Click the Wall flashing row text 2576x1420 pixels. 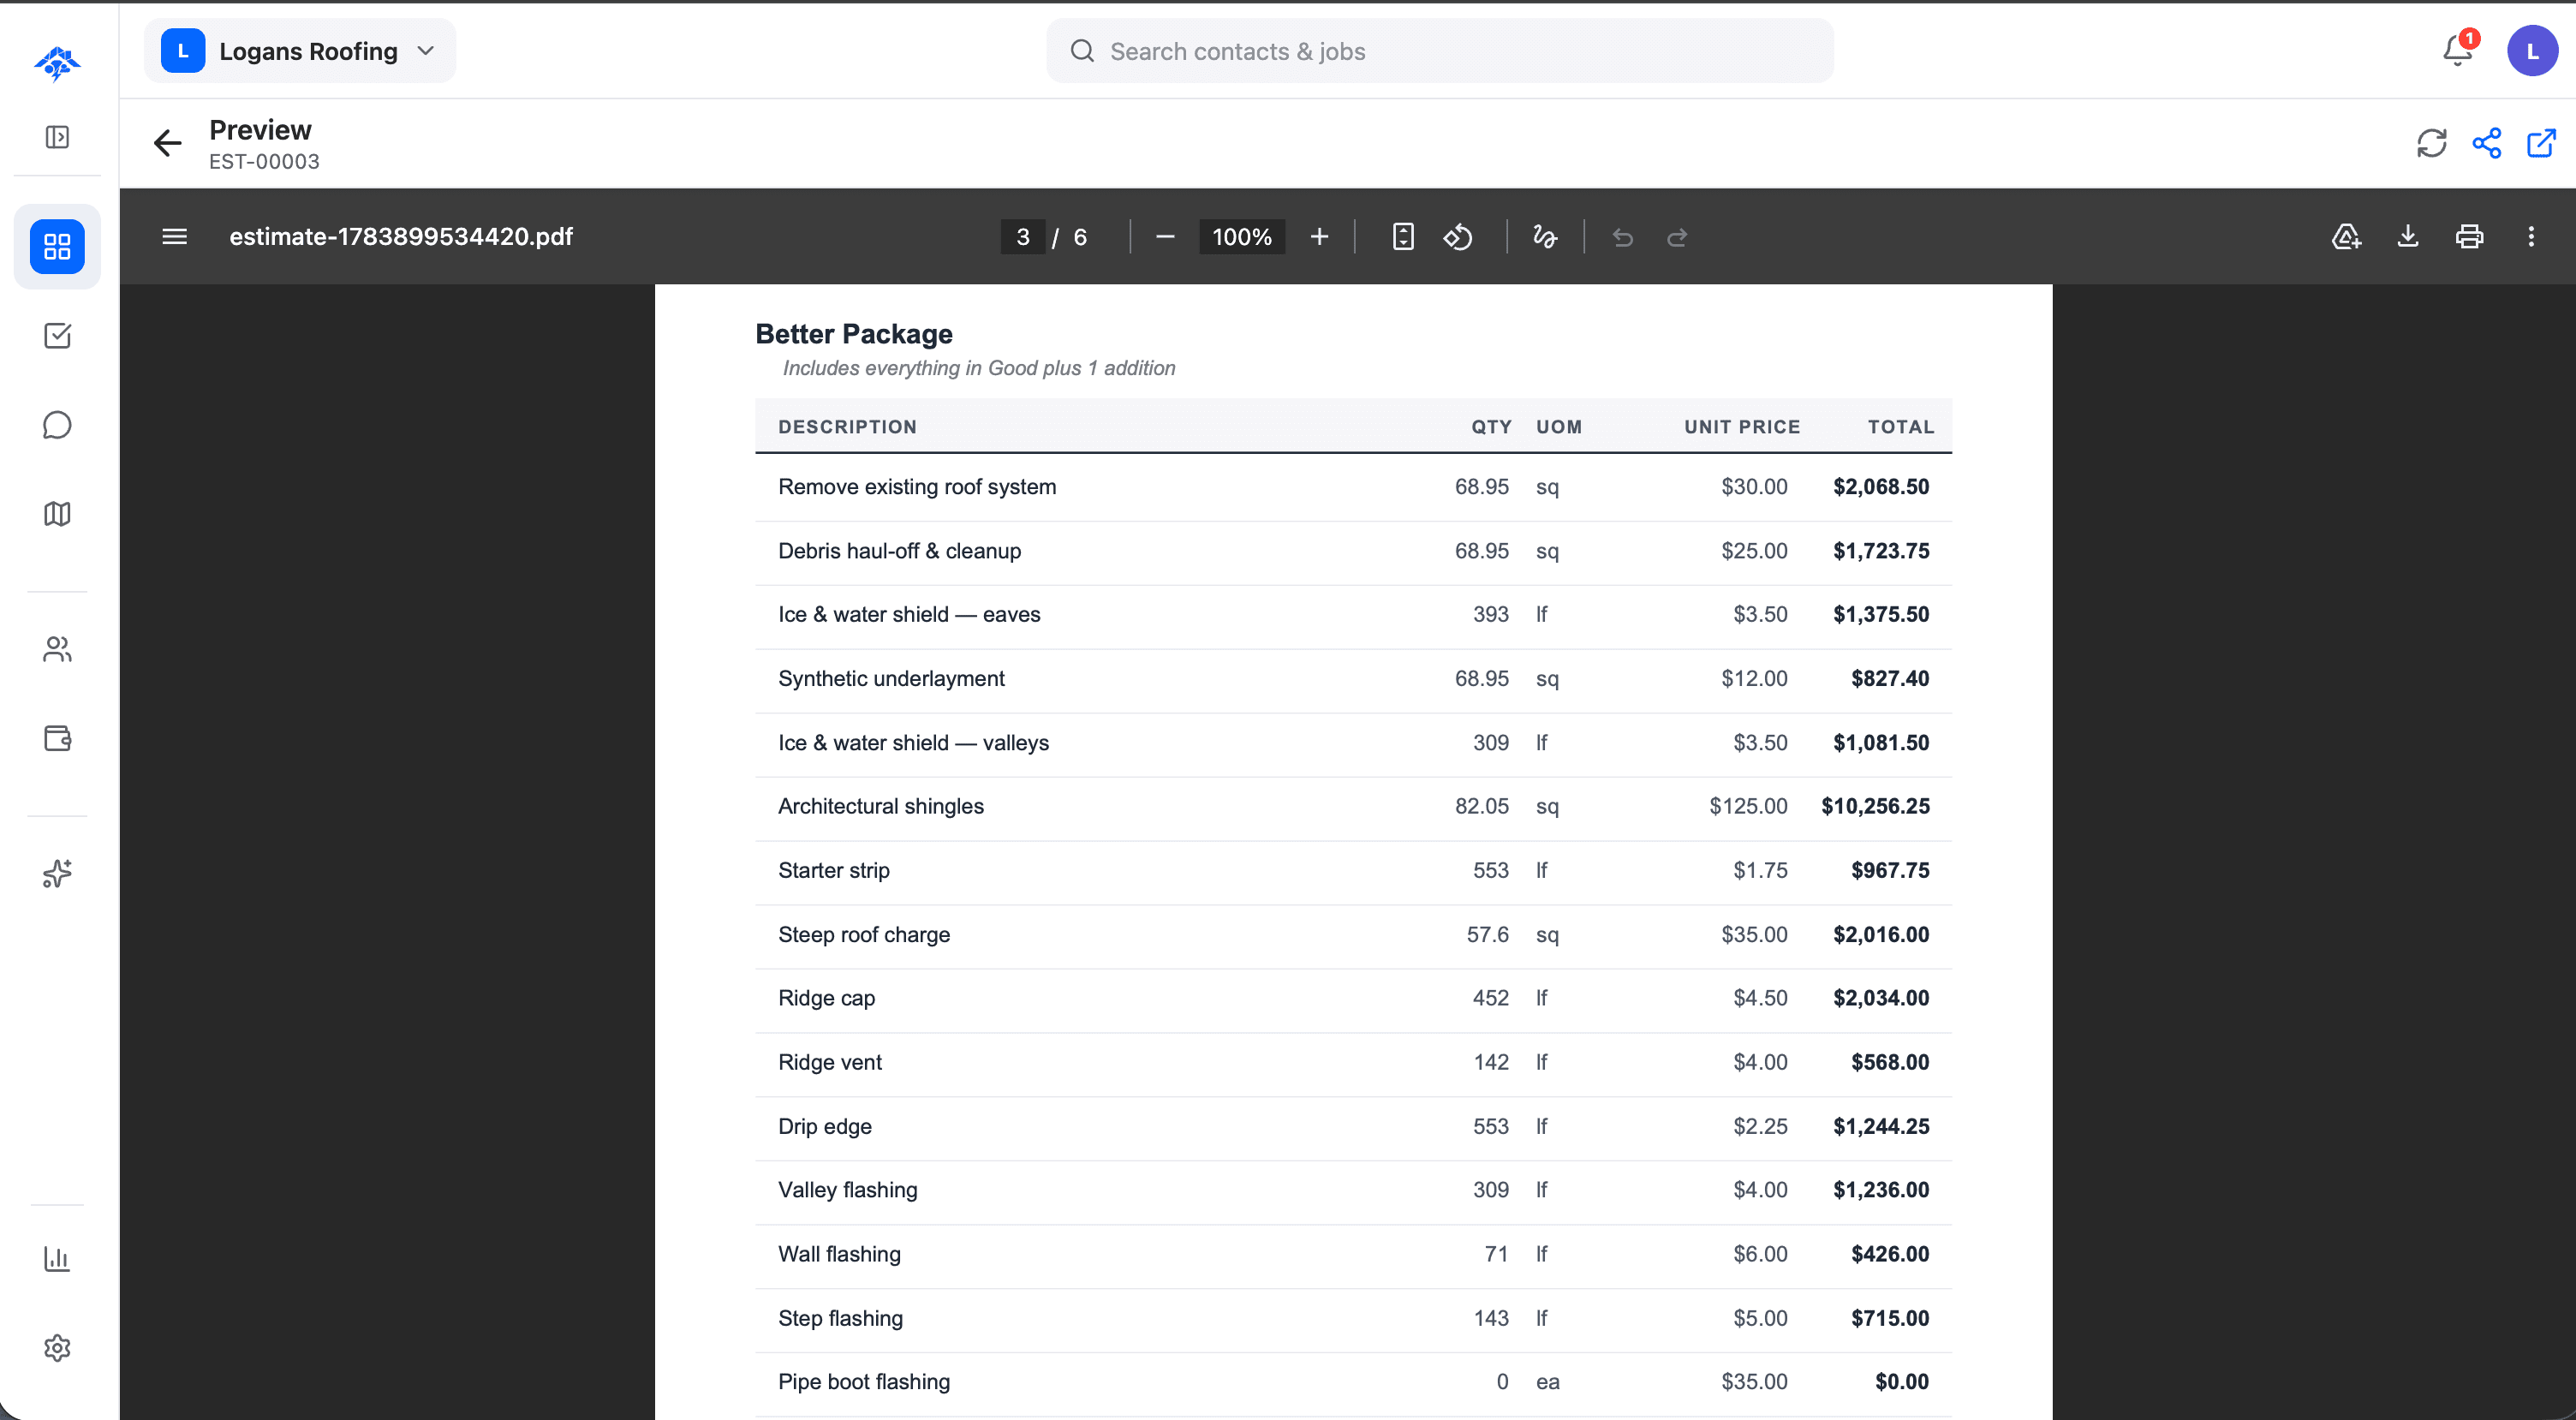(839, 1254)
